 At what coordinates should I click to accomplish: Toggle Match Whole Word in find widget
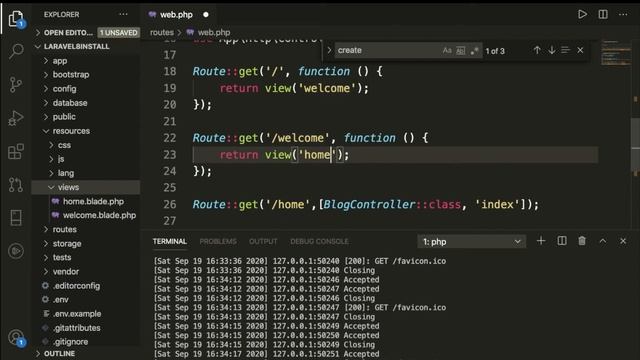click(x=461, y=51)
